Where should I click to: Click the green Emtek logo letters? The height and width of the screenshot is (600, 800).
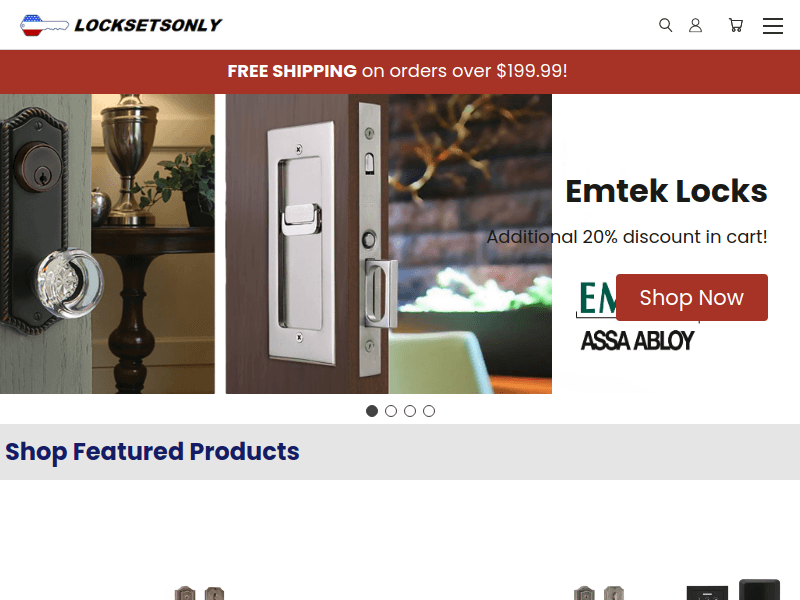(598, 297)
